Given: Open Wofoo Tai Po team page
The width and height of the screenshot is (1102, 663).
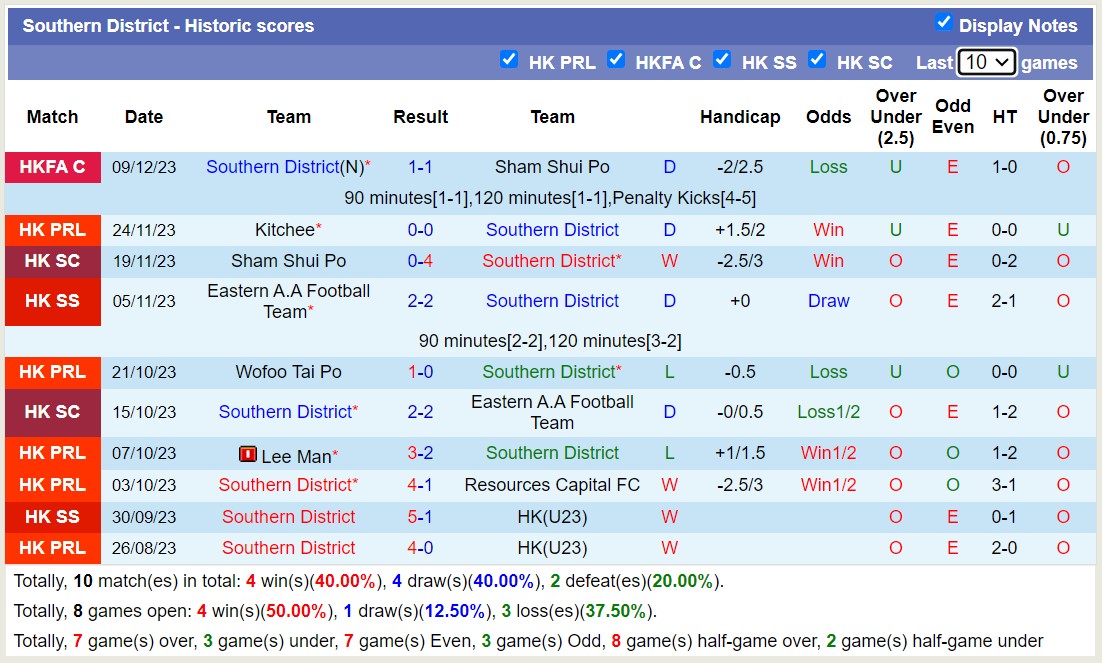Looking at the screenshot, I should (x=288, y=372).
